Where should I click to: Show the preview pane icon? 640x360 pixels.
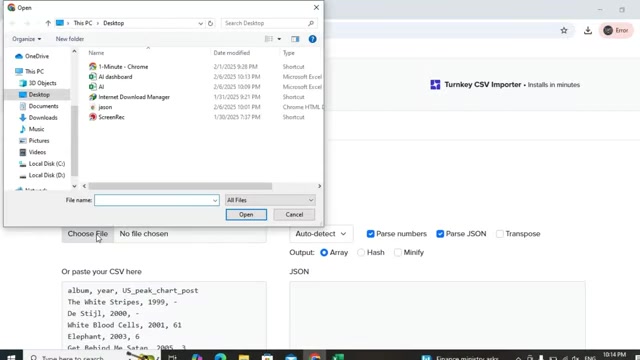click(x=295, y=39)
